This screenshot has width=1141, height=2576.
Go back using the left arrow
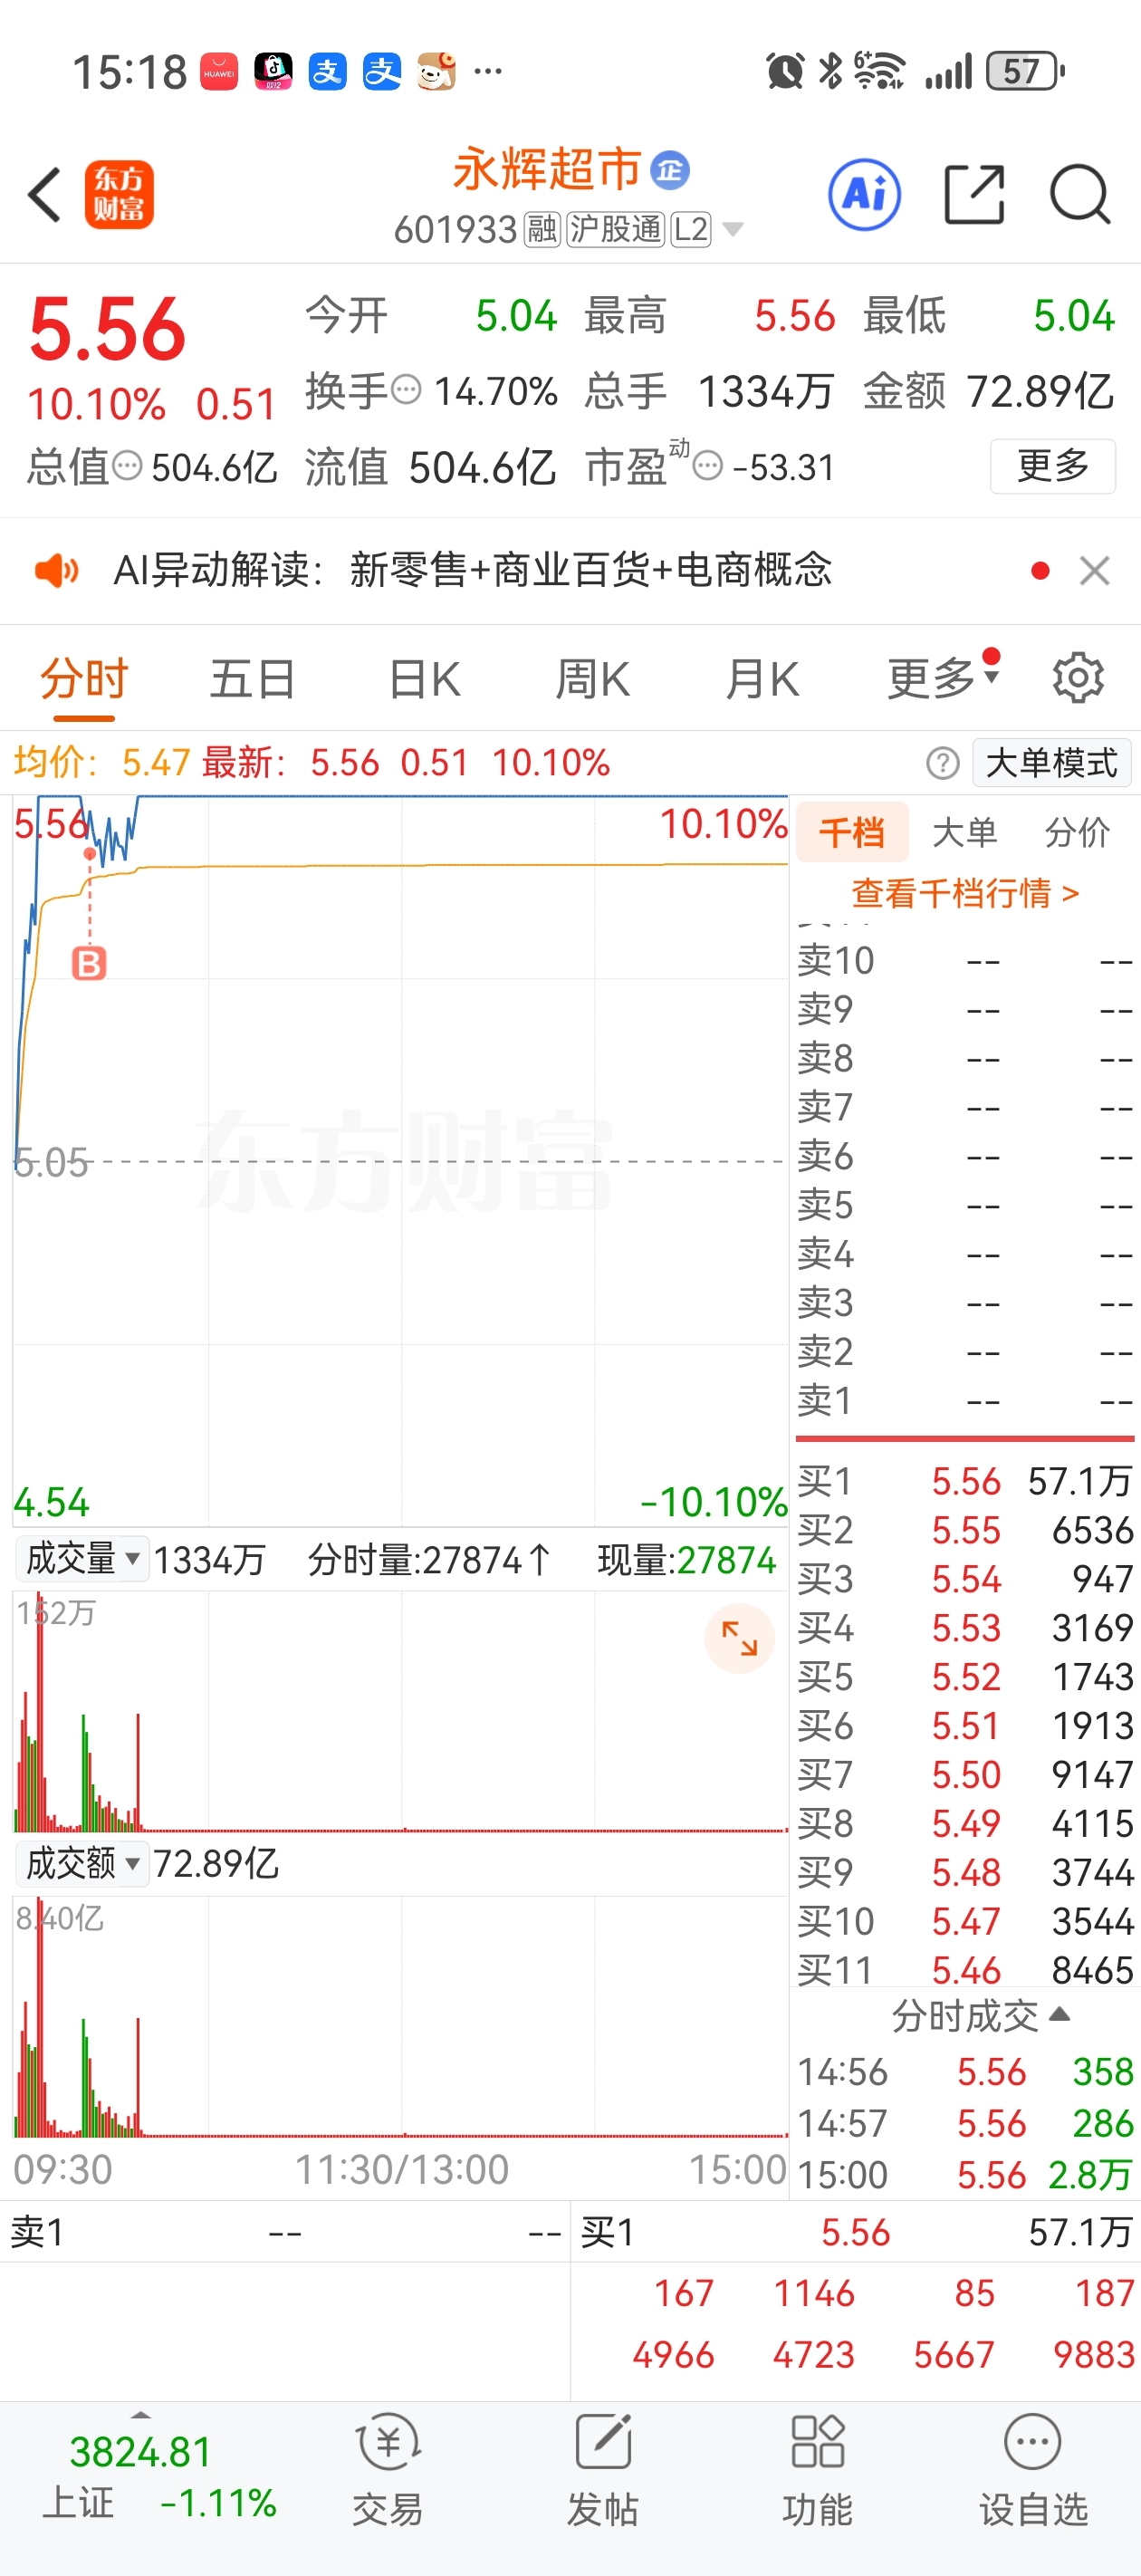coord(45,194)
